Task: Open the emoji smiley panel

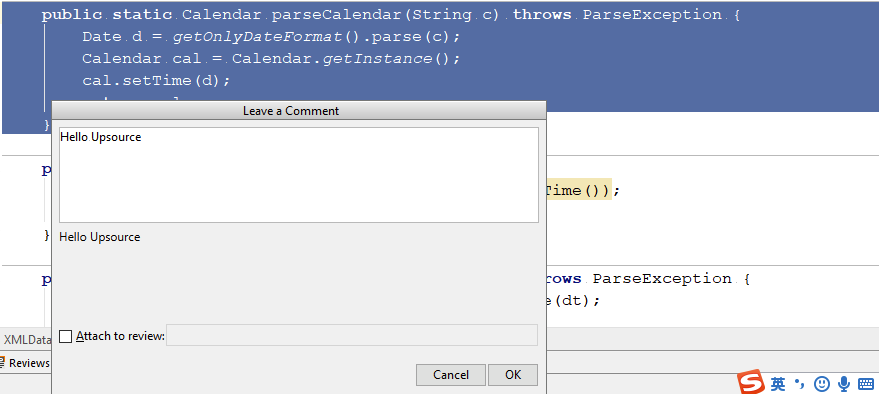Action: point(821,384)
